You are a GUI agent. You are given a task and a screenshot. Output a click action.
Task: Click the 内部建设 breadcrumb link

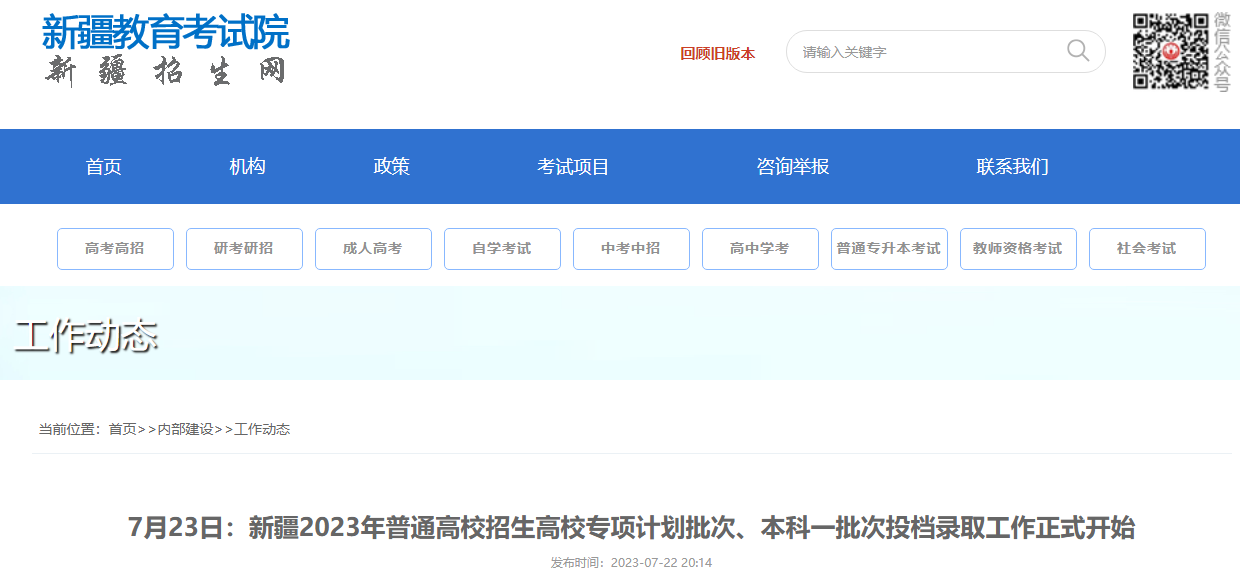coord(186,429)
